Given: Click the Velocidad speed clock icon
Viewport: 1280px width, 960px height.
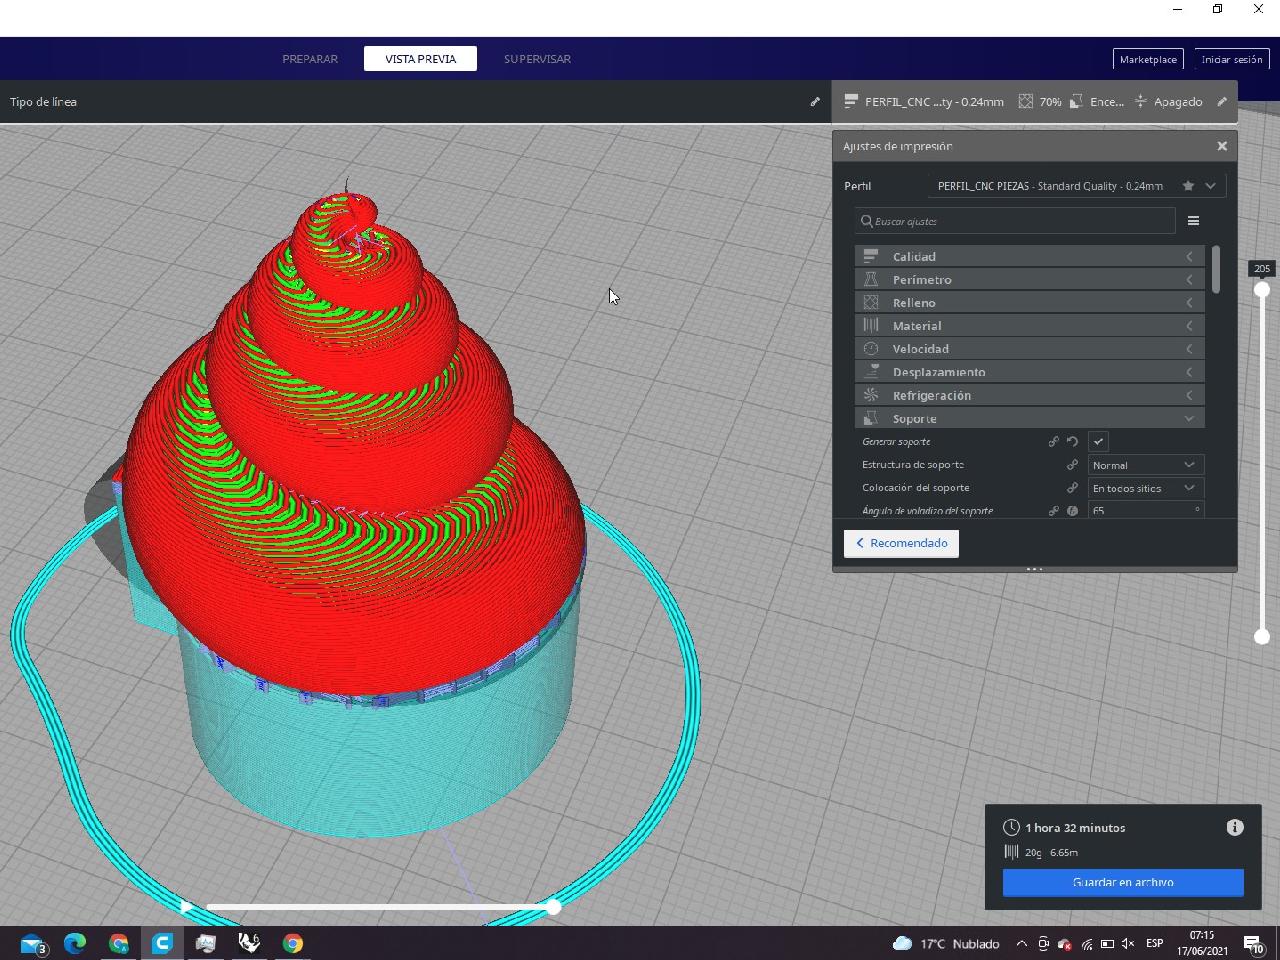Looking at the screenshot, I should 871,349.
